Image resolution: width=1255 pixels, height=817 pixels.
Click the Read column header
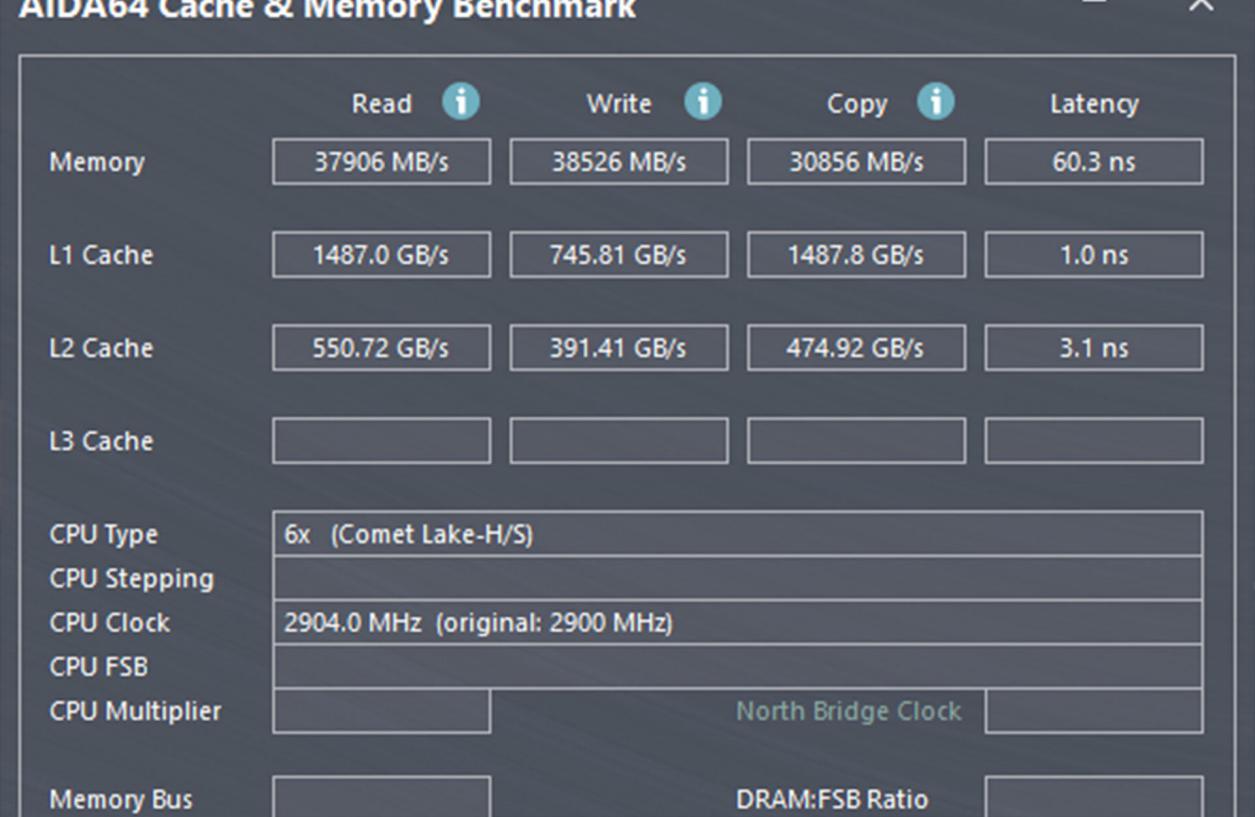381,104
